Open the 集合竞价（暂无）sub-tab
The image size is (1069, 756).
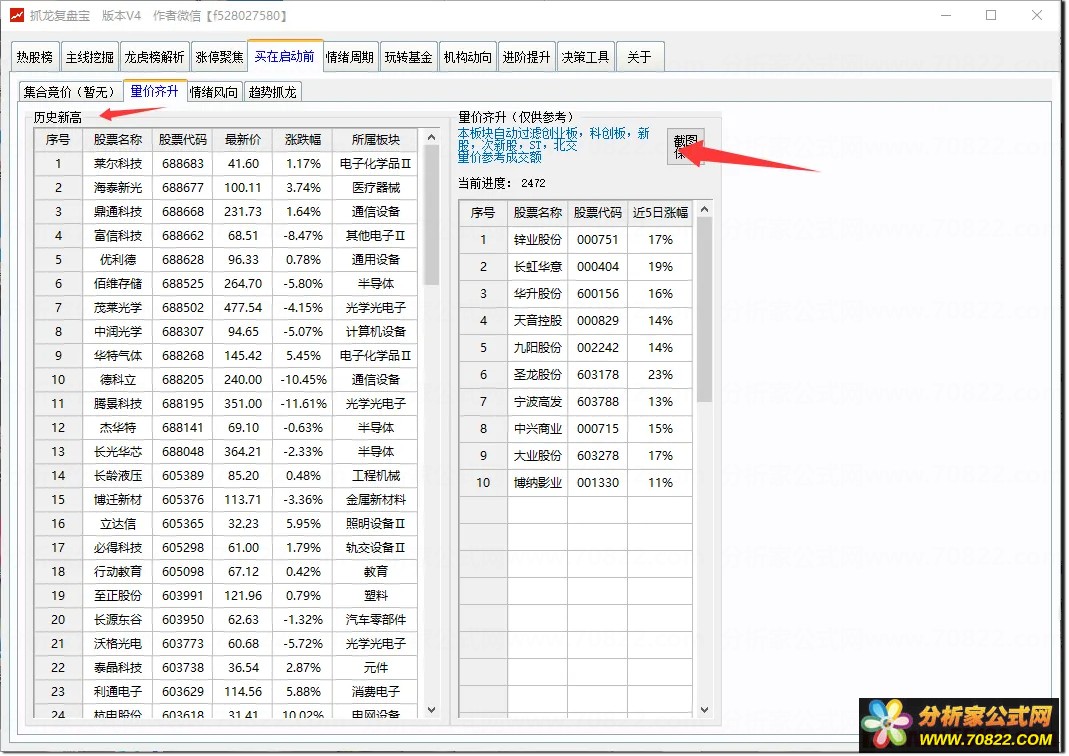(70, 92)
